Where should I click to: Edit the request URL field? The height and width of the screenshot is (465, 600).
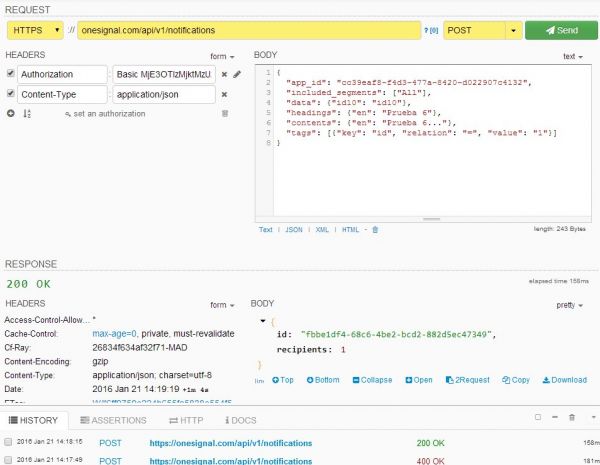click(249, 30)
